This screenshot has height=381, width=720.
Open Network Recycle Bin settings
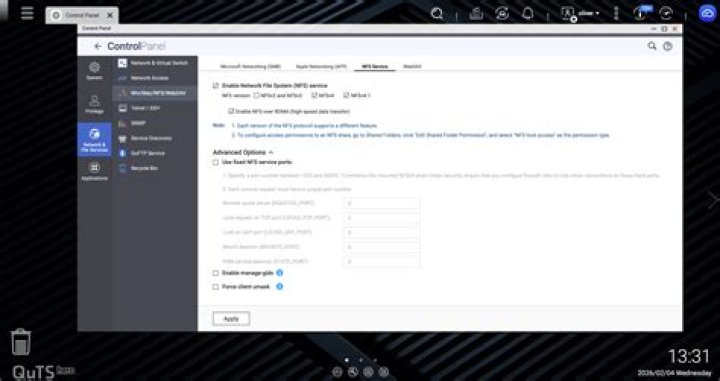tap(154, 168)
